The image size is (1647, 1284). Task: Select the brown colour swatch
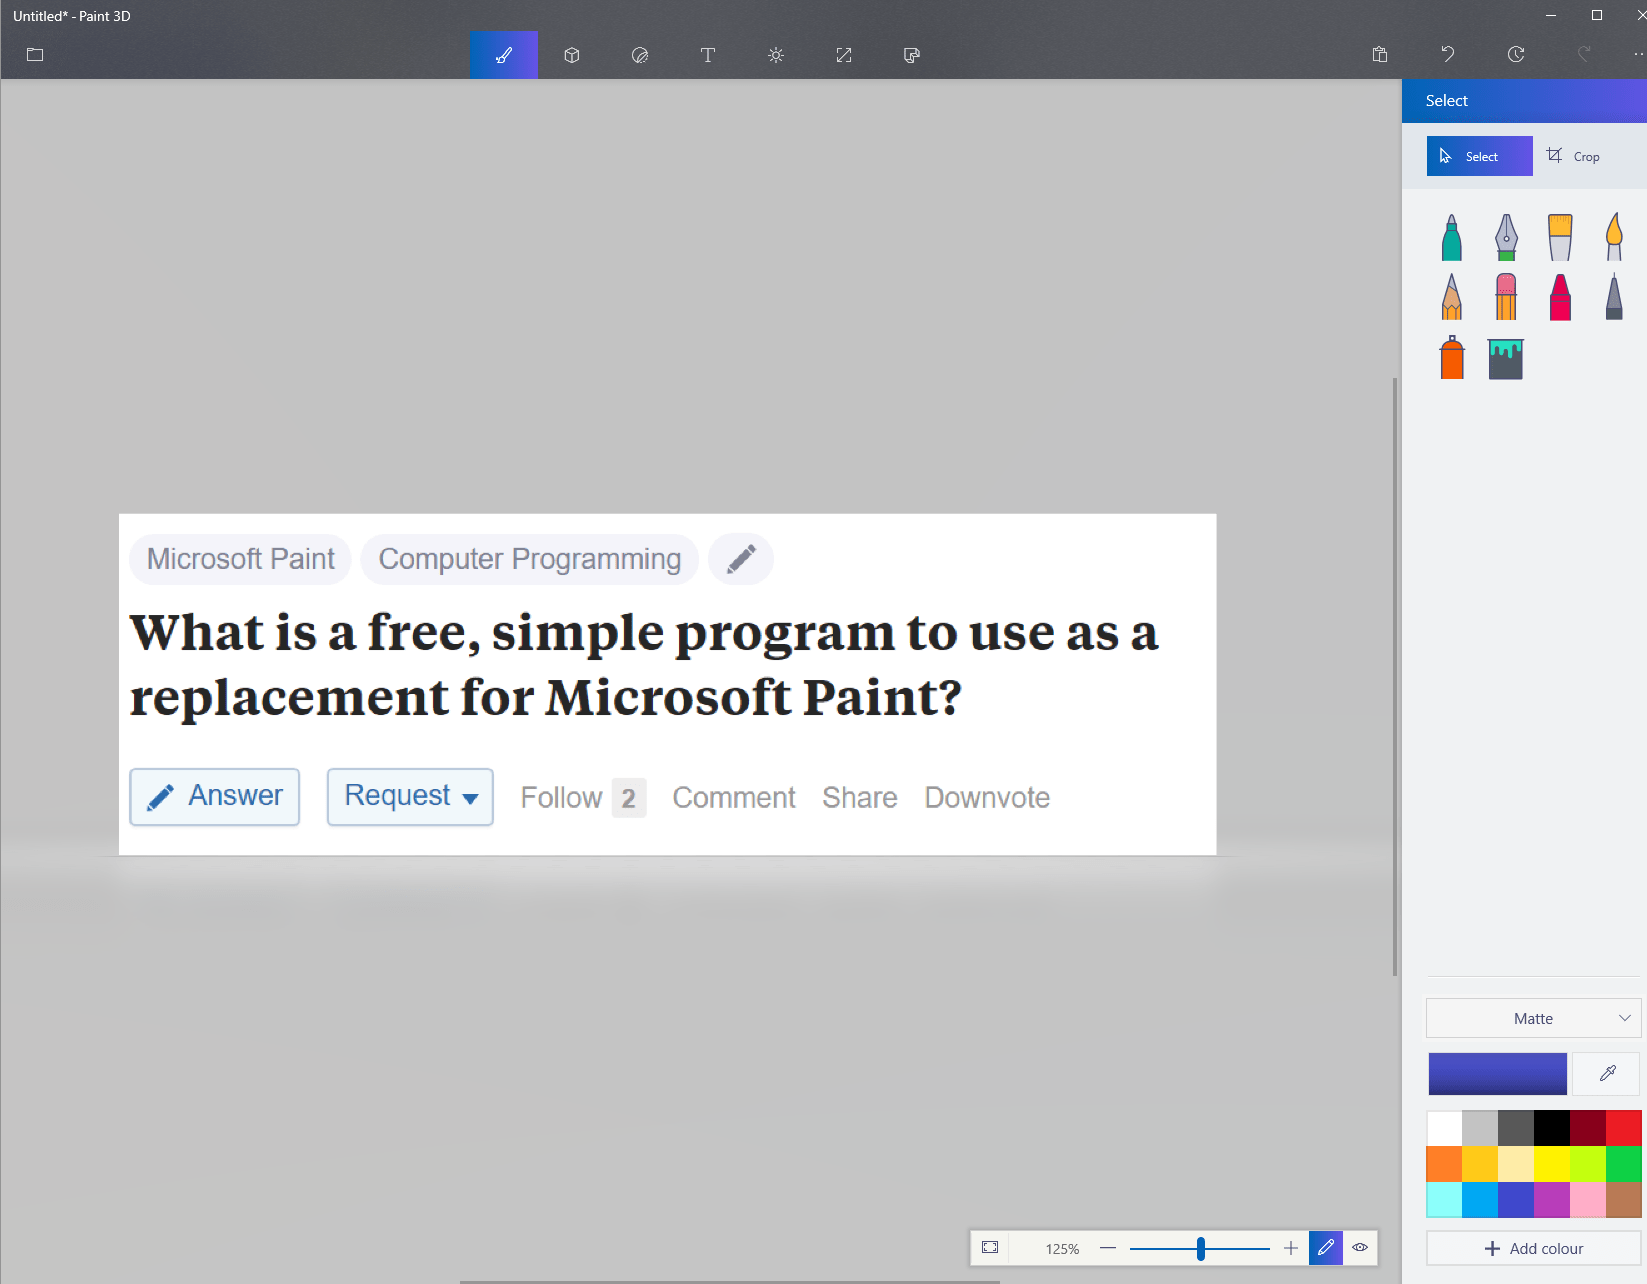[1624, 1200]
